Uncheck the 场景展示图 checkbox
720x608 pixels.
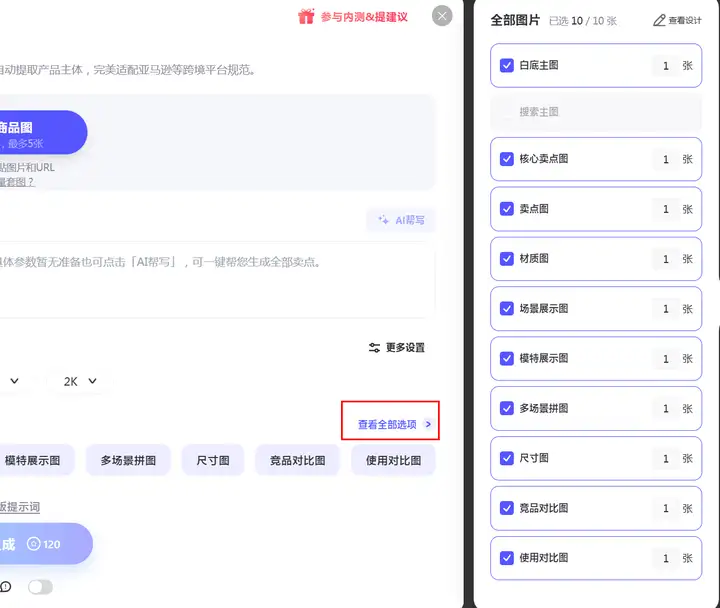coord(506,309)
